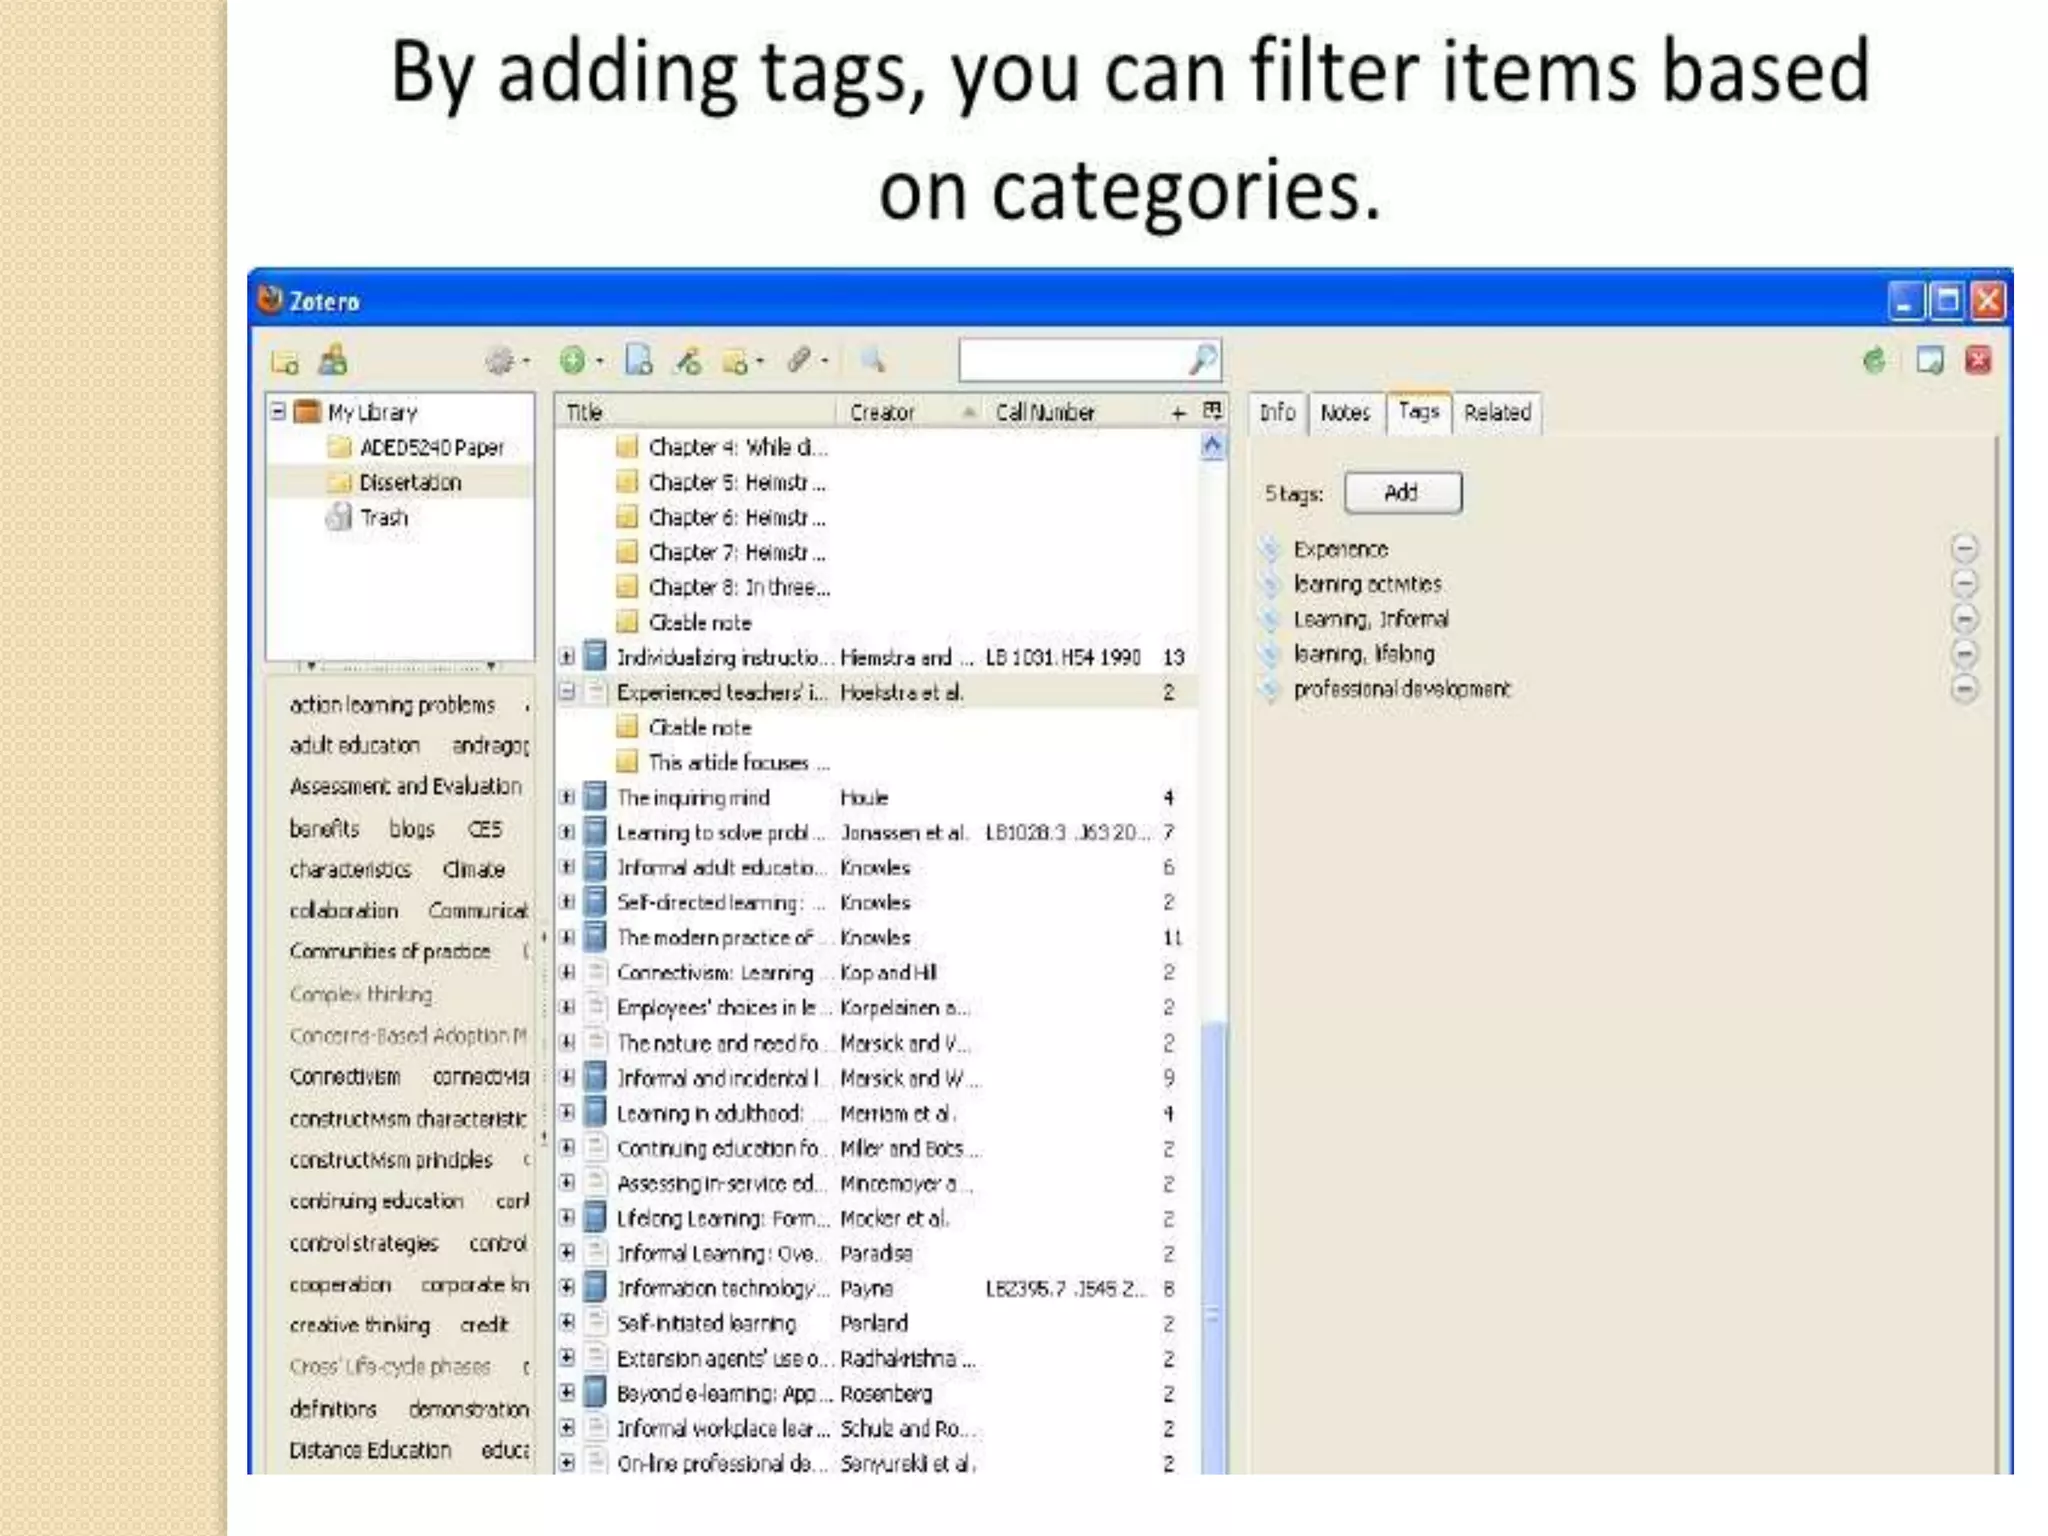Click the New Collection folder icon

285,362
